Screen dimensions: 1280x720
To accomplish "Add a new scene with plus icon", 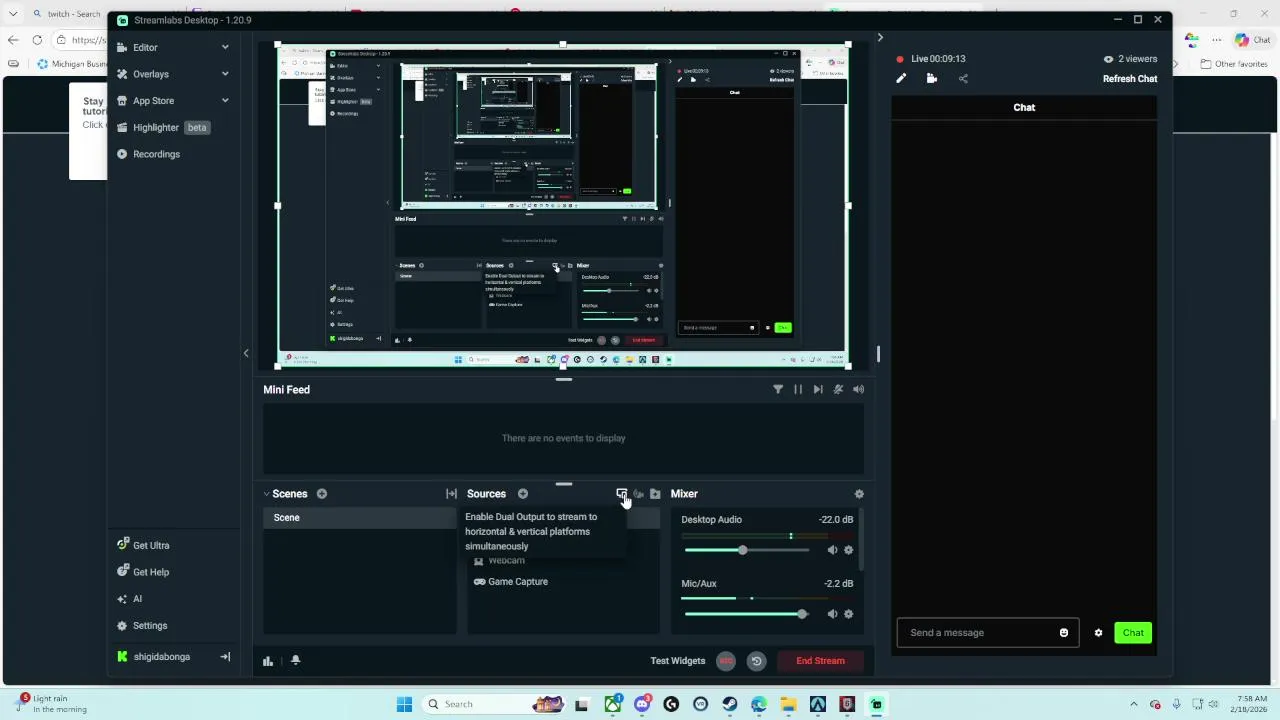I will (x=322, y=494).
